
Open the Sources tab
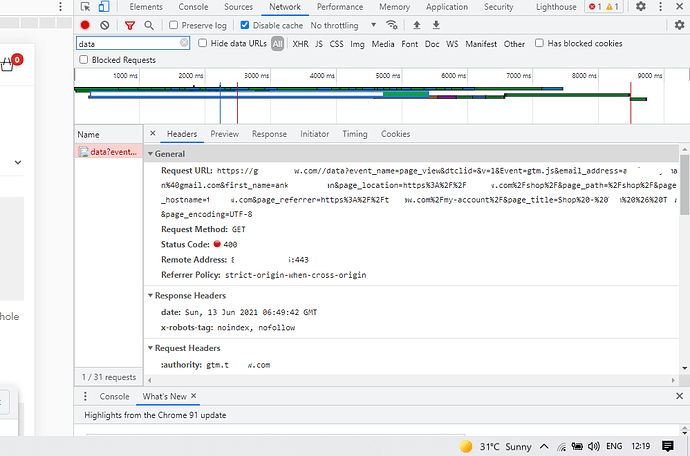pyautogui.click(x=239, y=7)
